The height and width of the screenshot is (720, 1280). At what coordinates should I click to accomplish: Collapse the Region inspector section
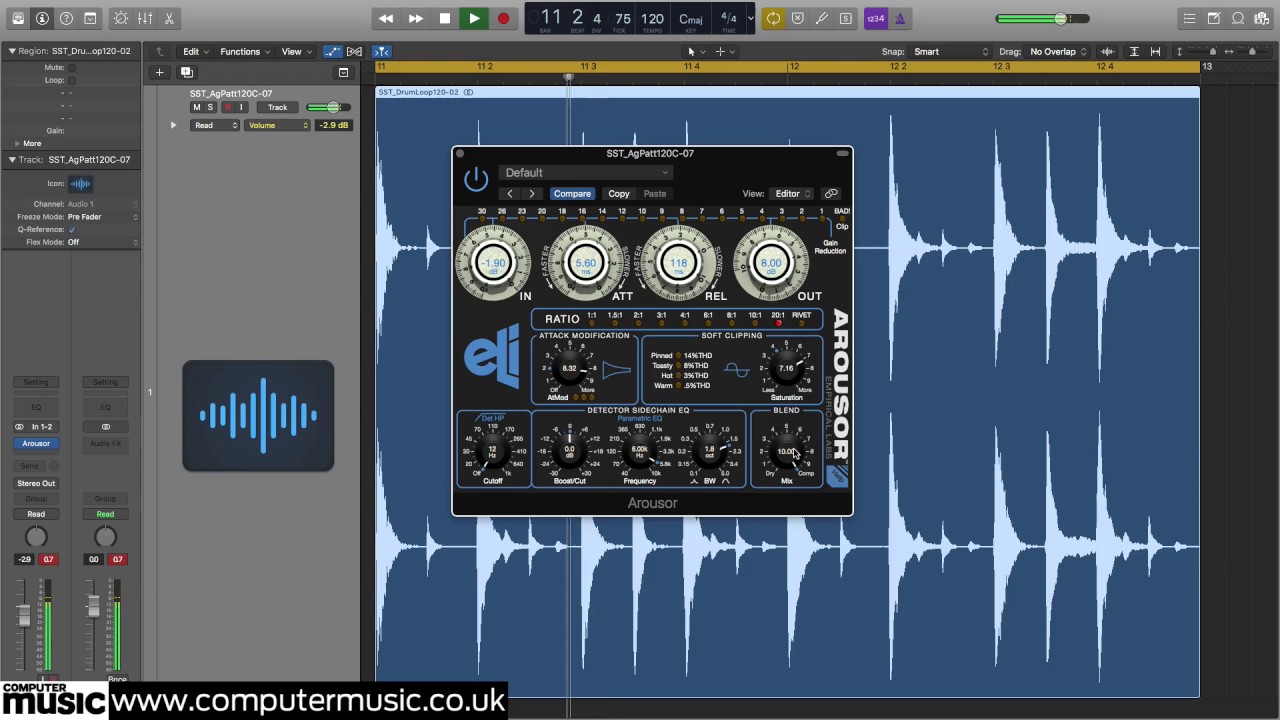pyautogui.click(x=12, y=51)
